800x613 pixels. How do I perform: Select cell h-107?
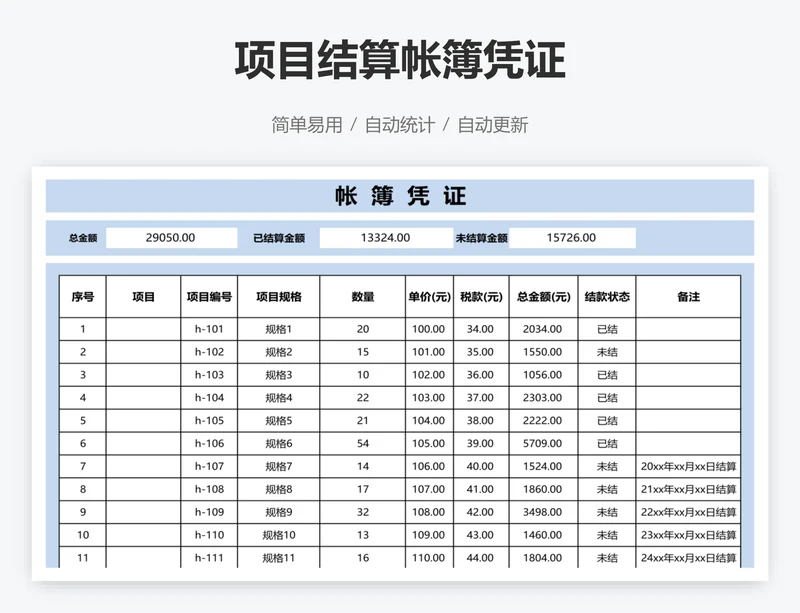(x=209, y=467)
